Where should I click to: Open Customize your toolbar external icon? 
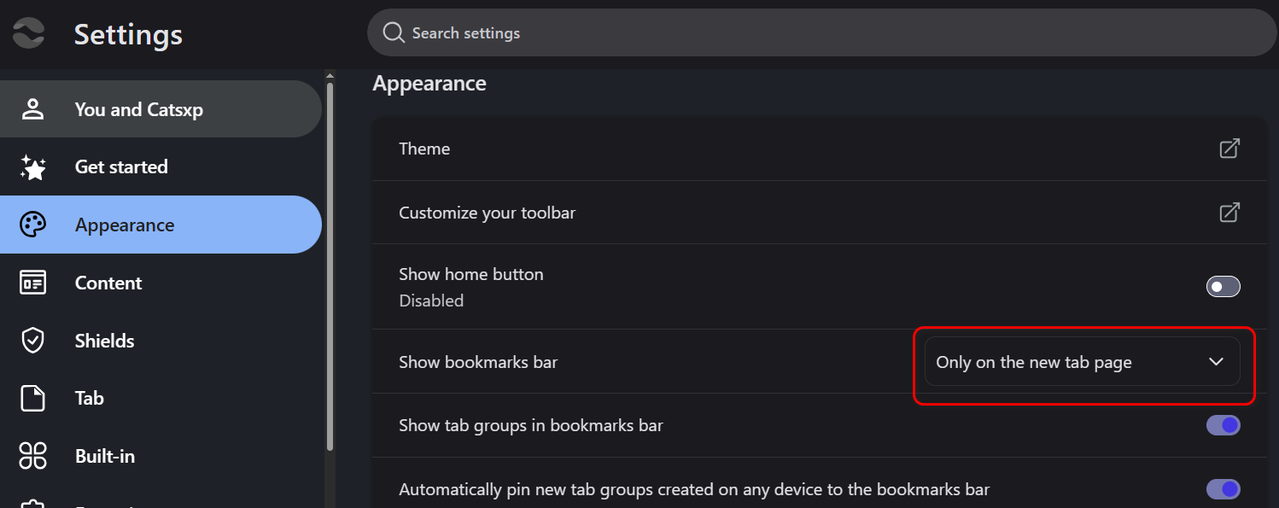1229,213
